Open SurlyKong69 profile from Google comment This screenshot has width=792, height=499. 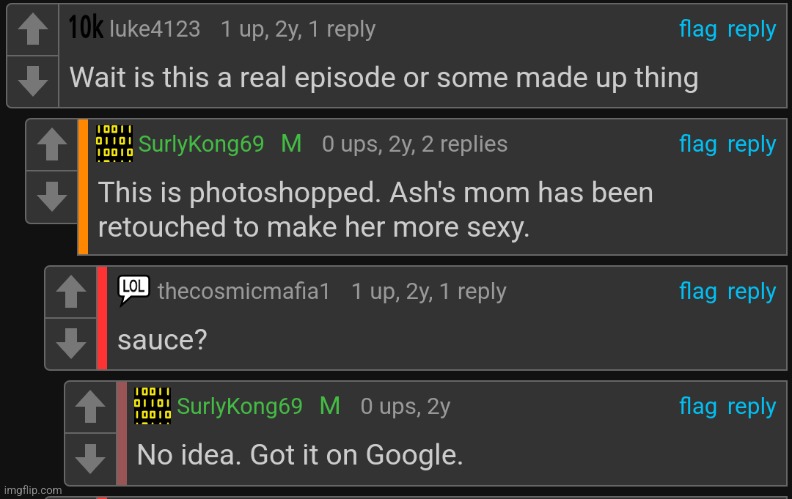pos(239,406)
